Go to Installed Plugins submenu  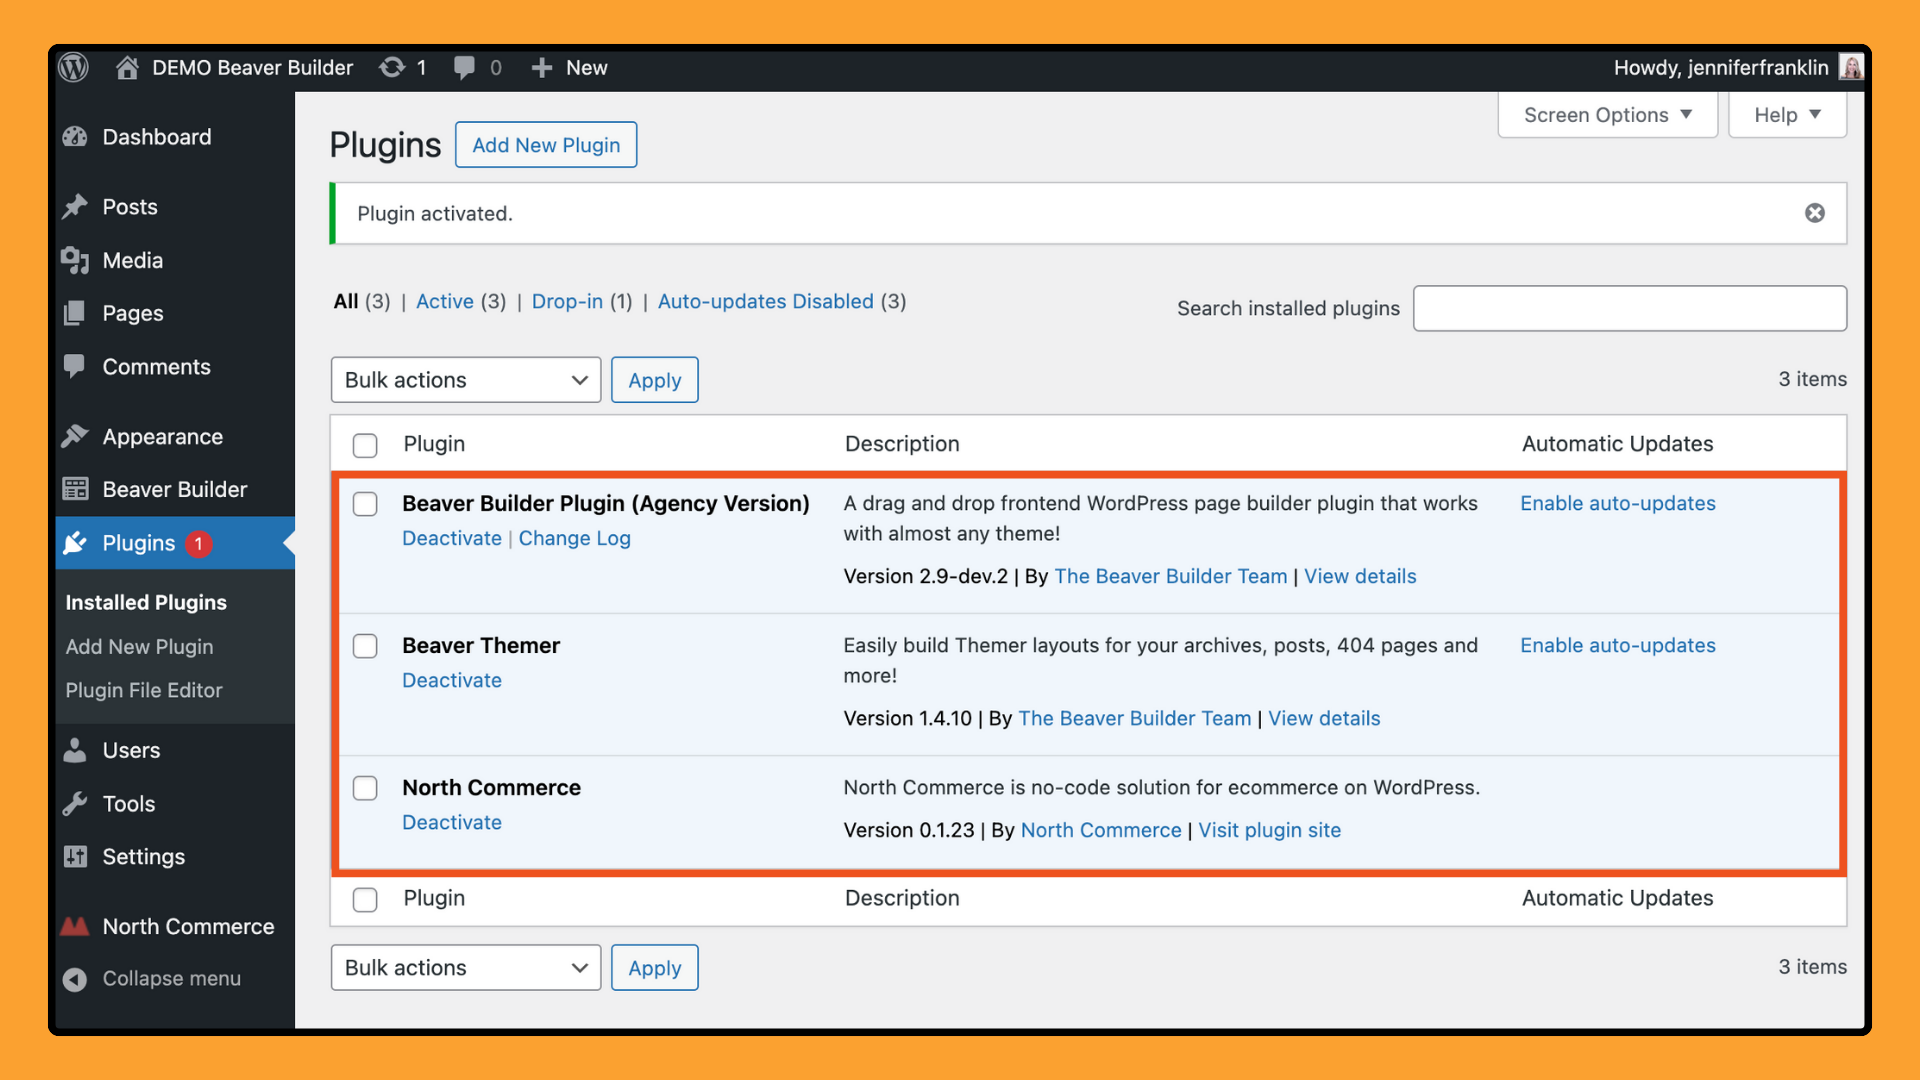point(146,602)
